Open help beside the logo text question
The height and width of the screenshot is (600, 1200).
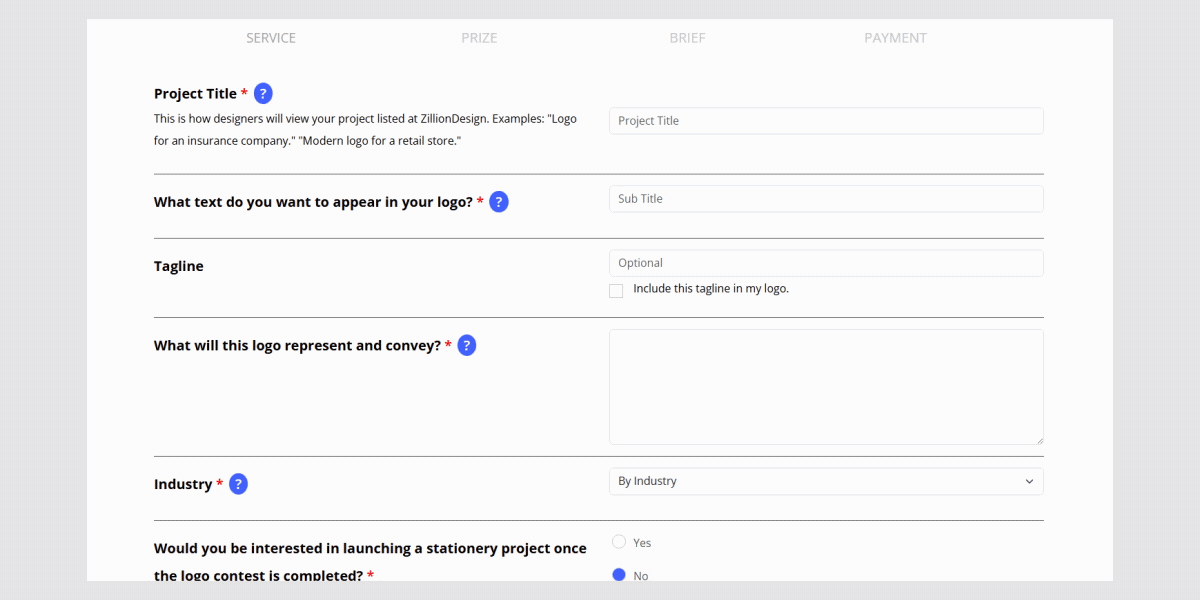click(x=498, y=201)
